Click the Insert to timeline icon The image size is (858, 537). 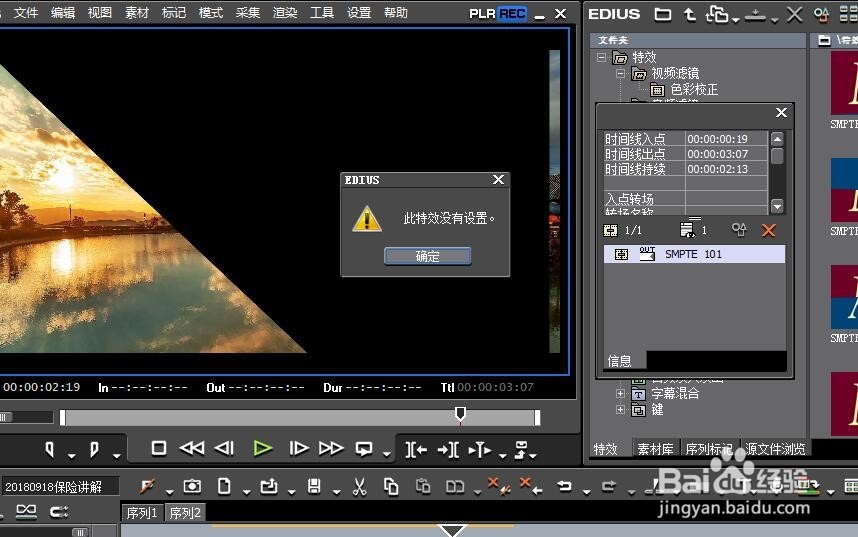point(416,450)
